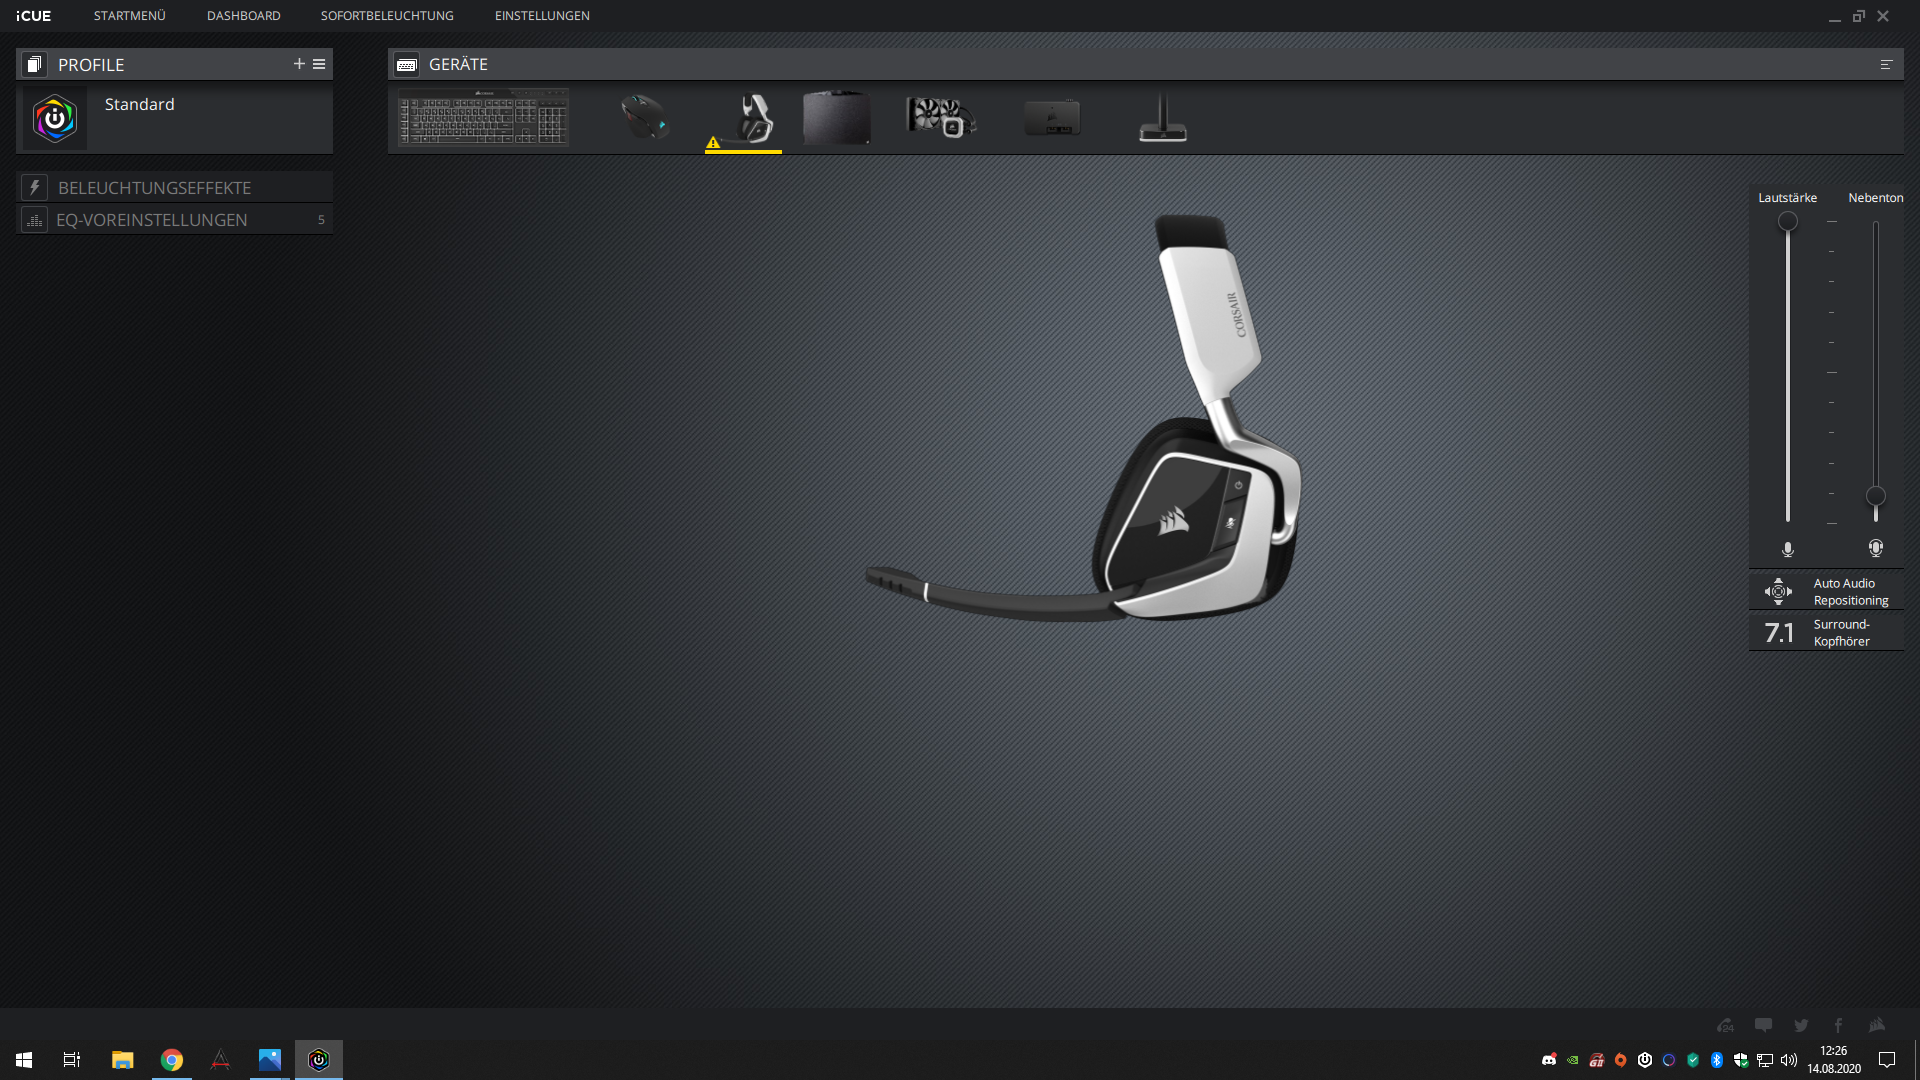Select the gaming mouse device icon
This screenshot has width=1920, height=1080.
click(x=645, y=118)
